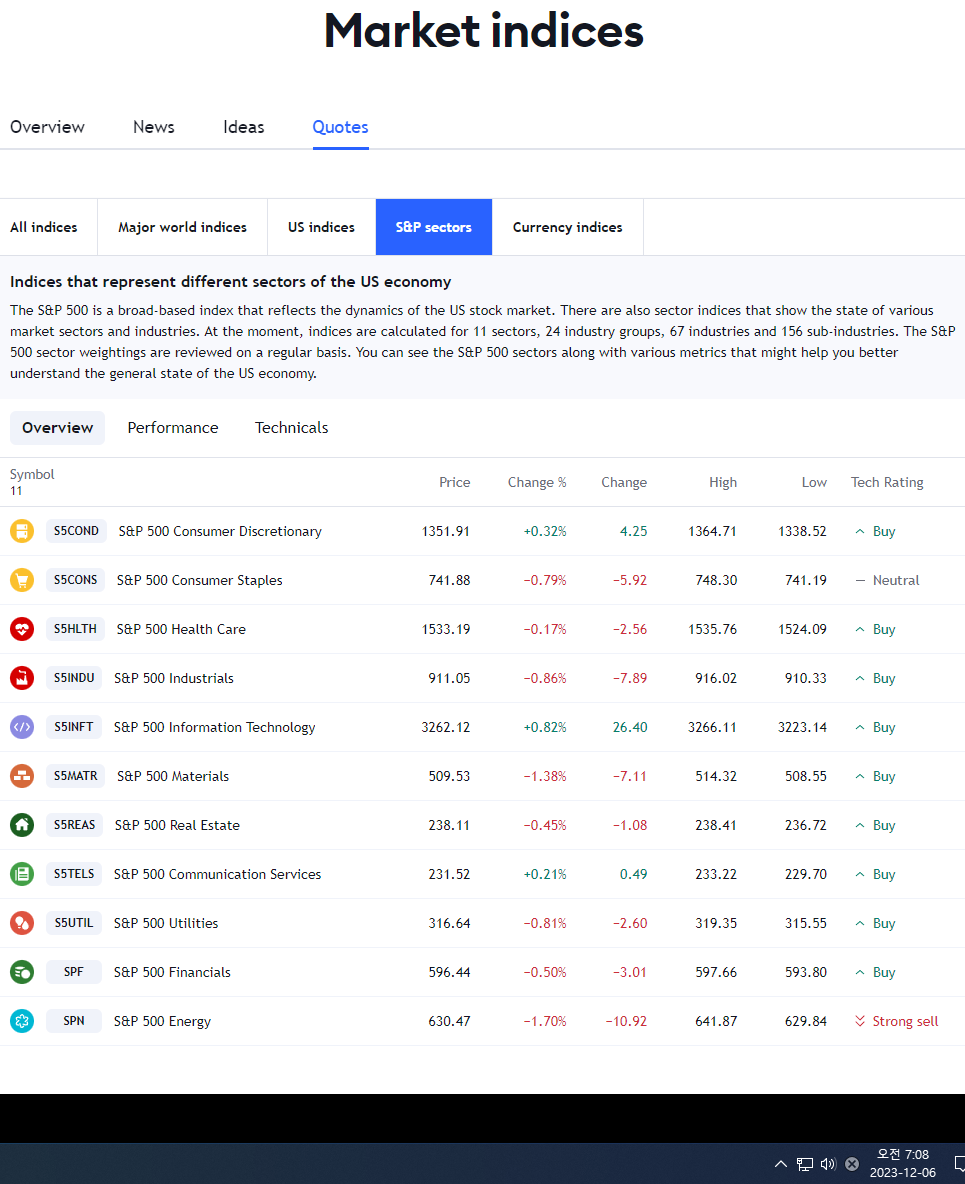Click Buy rating in the Financials row
This screenshot has height=1184, width=965.
coord(875,972)
